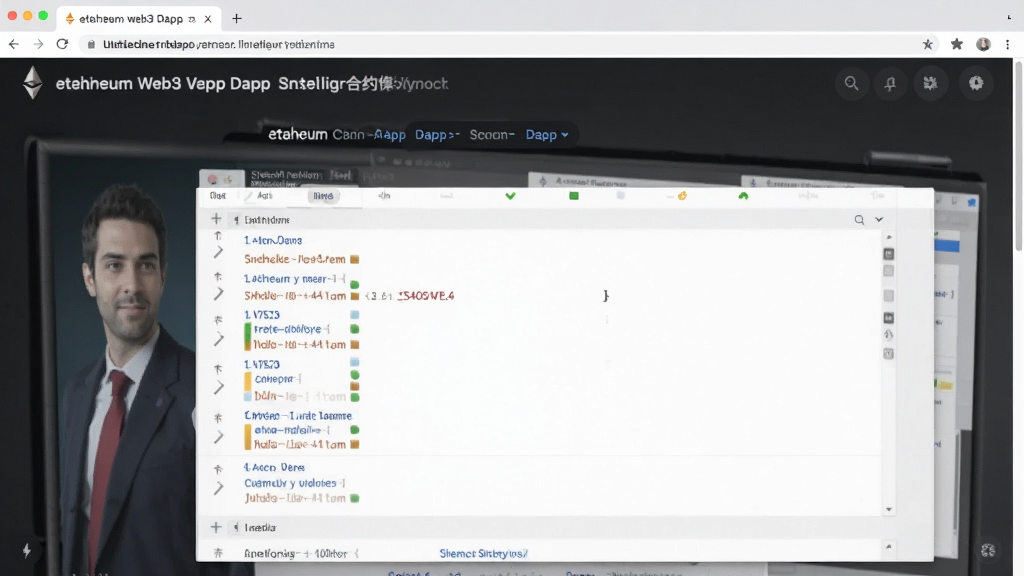Select the etaheom web3 Dapp browser tab
This screenshot has height=576, width=1024.
point(138,19)
